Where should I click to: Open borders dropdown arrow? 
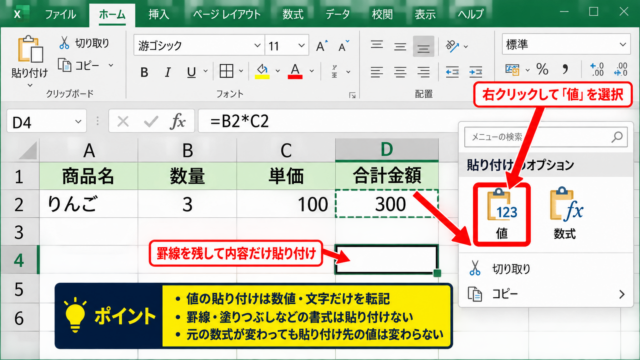point(241,71)
